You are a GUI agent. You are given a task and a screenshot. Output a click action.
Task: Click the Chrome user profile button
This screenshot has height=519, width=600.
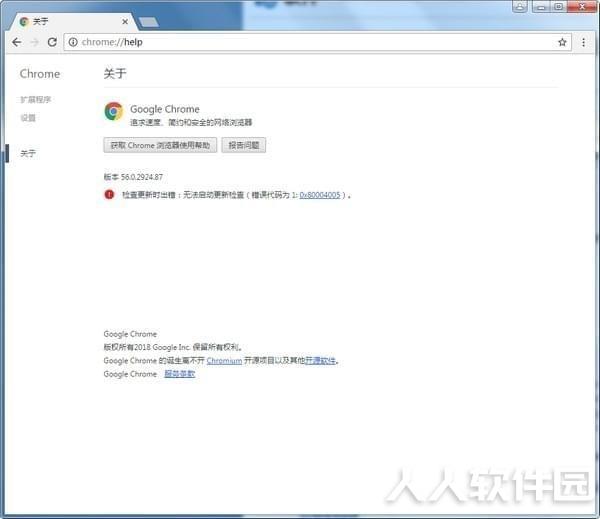[x=520, y=7]
